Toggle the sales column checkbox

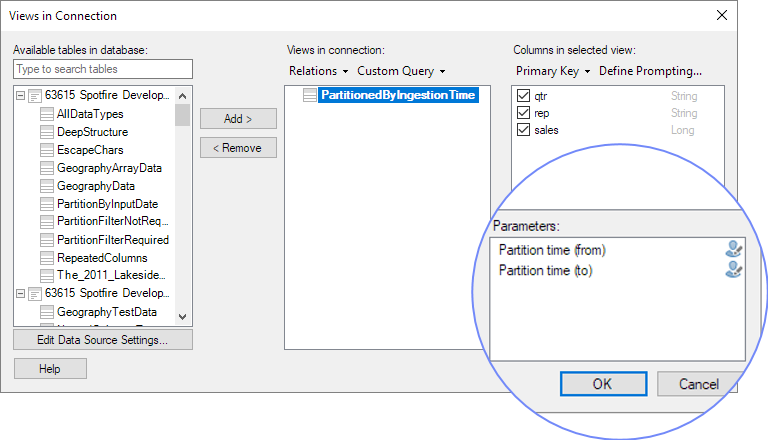pos(523,130)
